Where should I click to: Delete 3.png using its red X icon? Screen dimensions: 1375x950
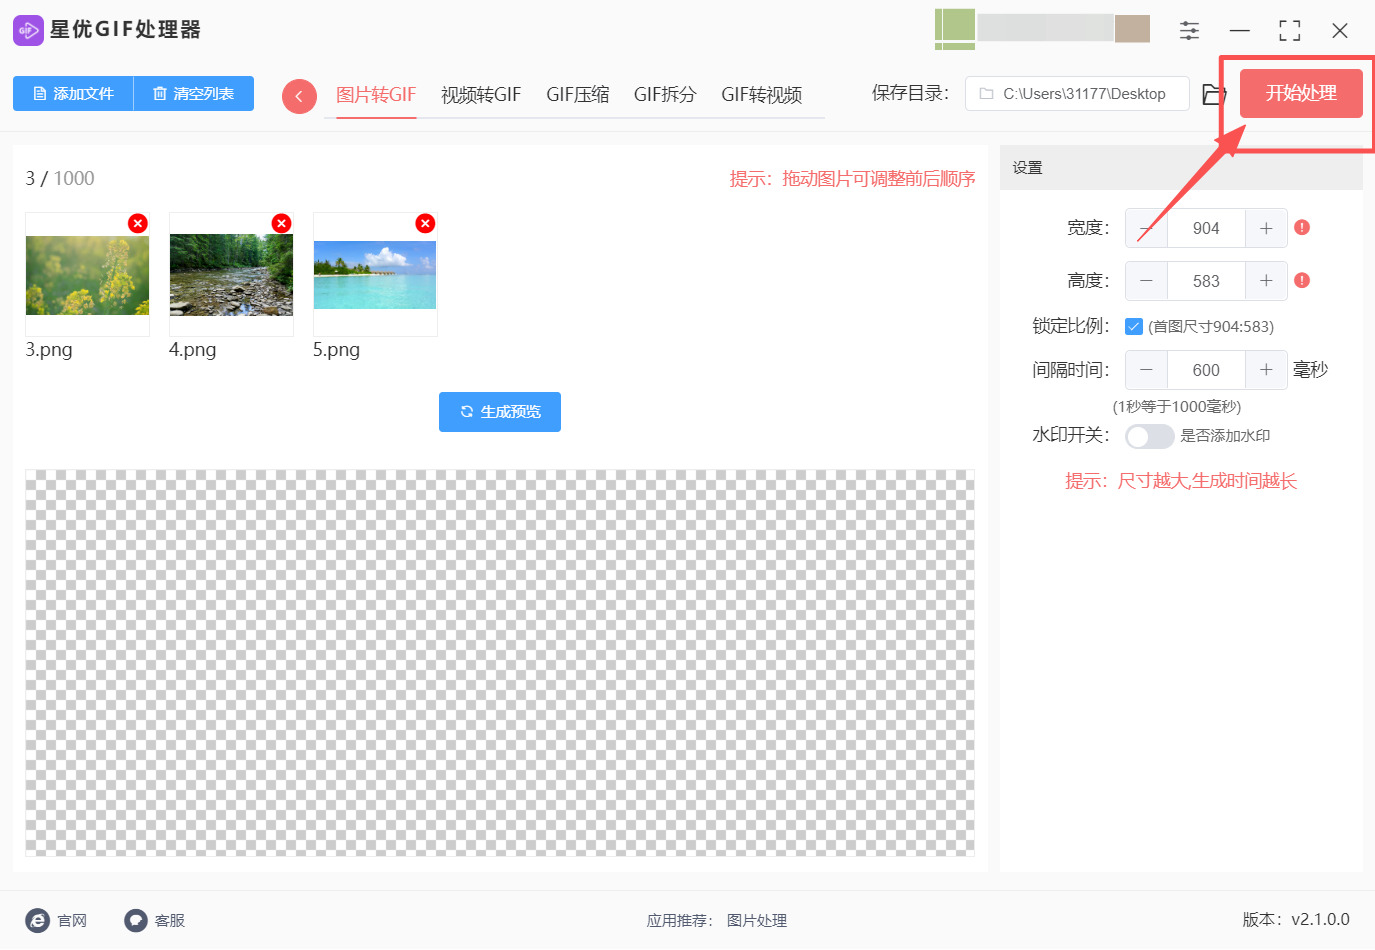137,223
